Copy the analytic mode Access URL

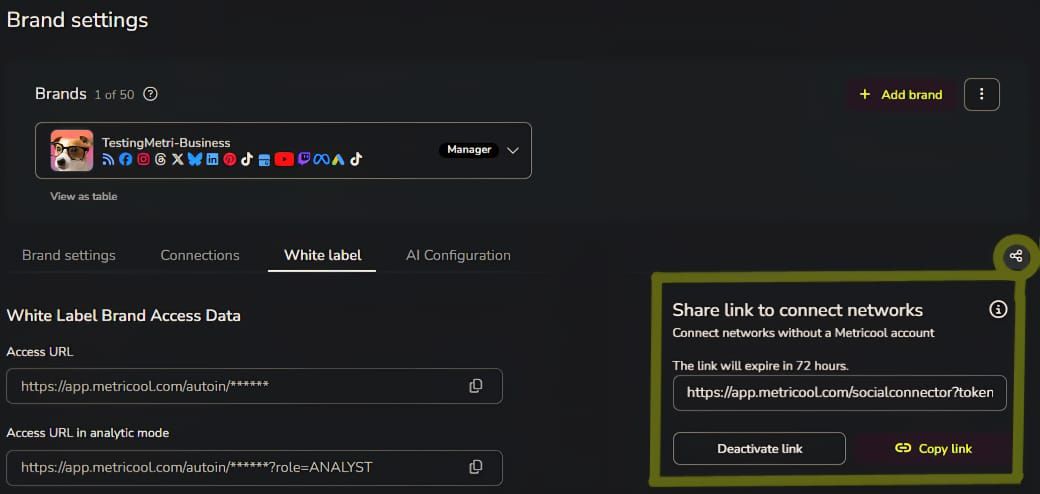pyautogui.click(x=476, y=467)
